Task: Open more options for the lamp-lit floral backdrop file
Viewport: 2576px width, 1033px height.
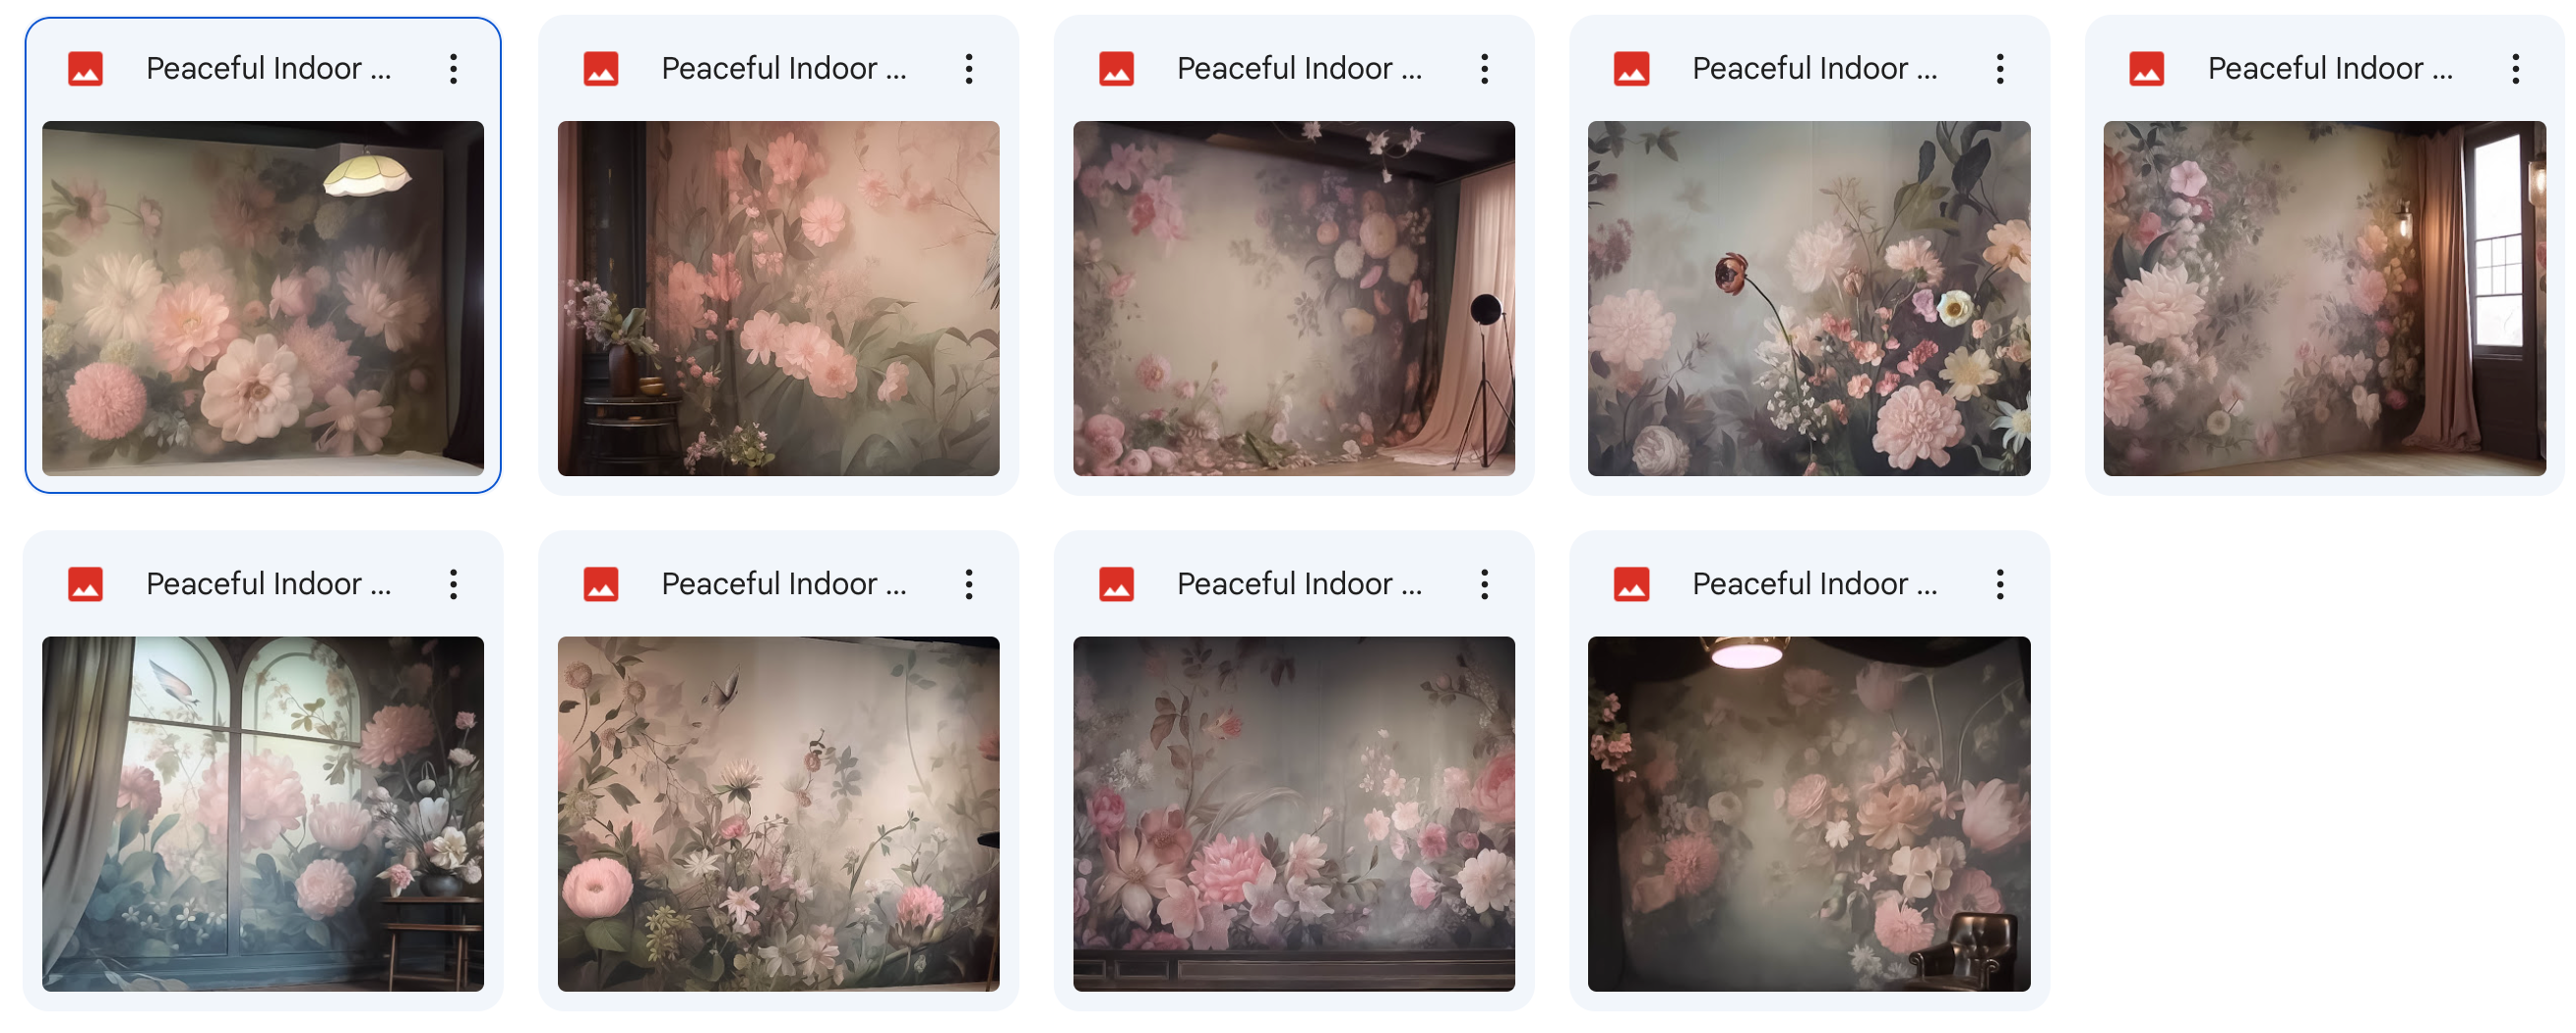Action: [x=453, y=69]
